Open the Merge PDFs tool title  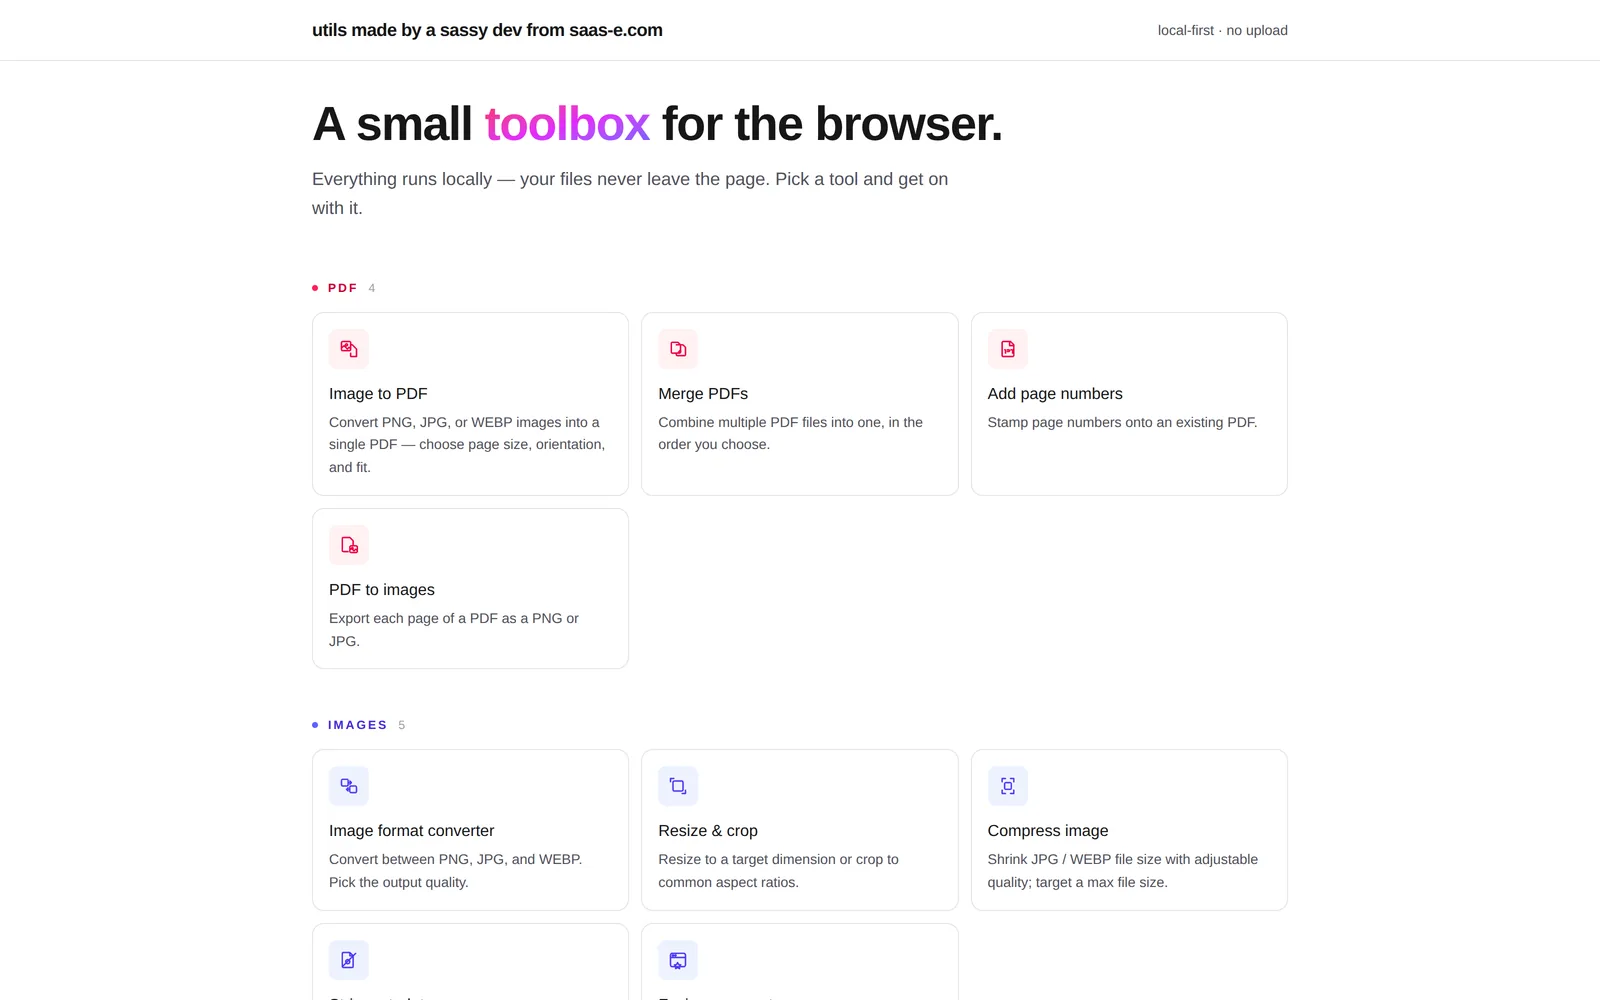(x=703, y=394)
